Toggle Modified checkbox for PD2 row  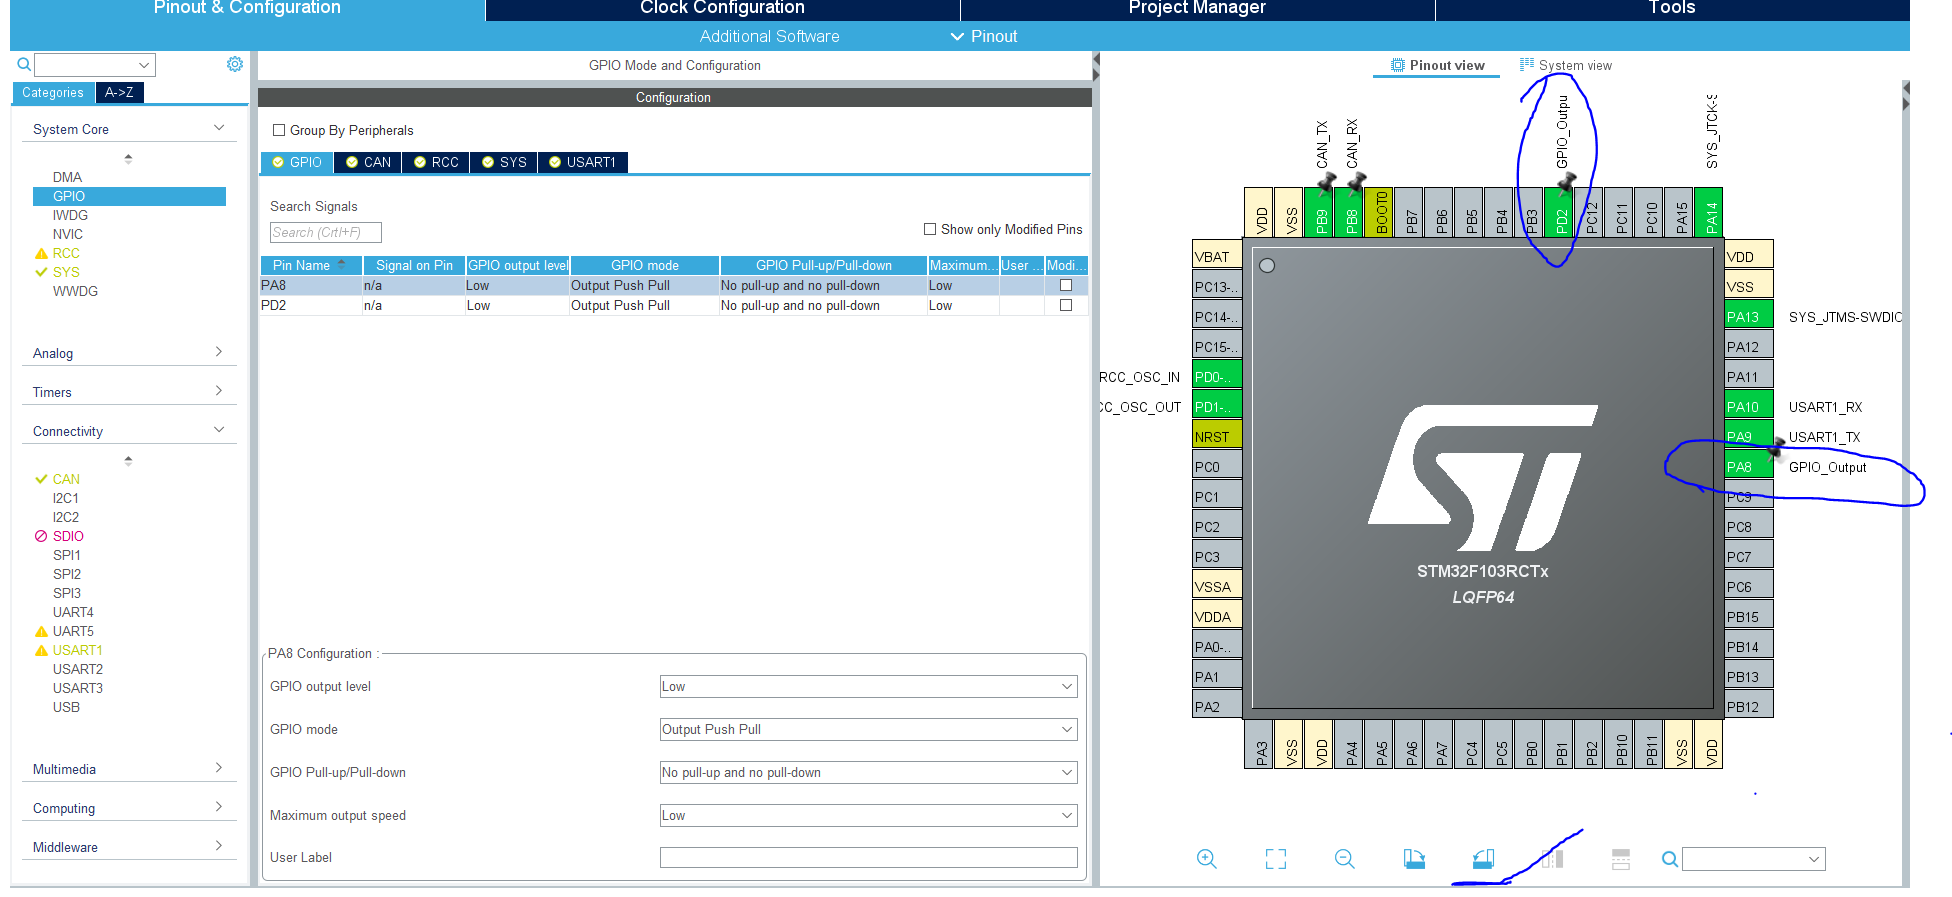(x=1066, y=305)
